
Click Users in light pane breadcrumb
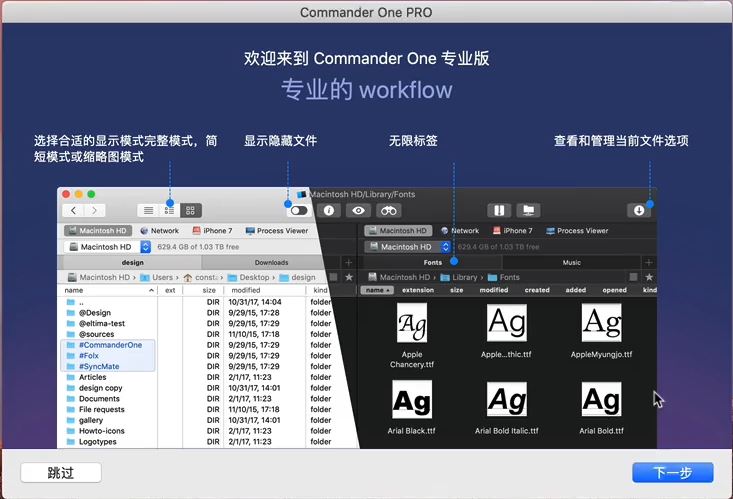click(x=157, y=277)
